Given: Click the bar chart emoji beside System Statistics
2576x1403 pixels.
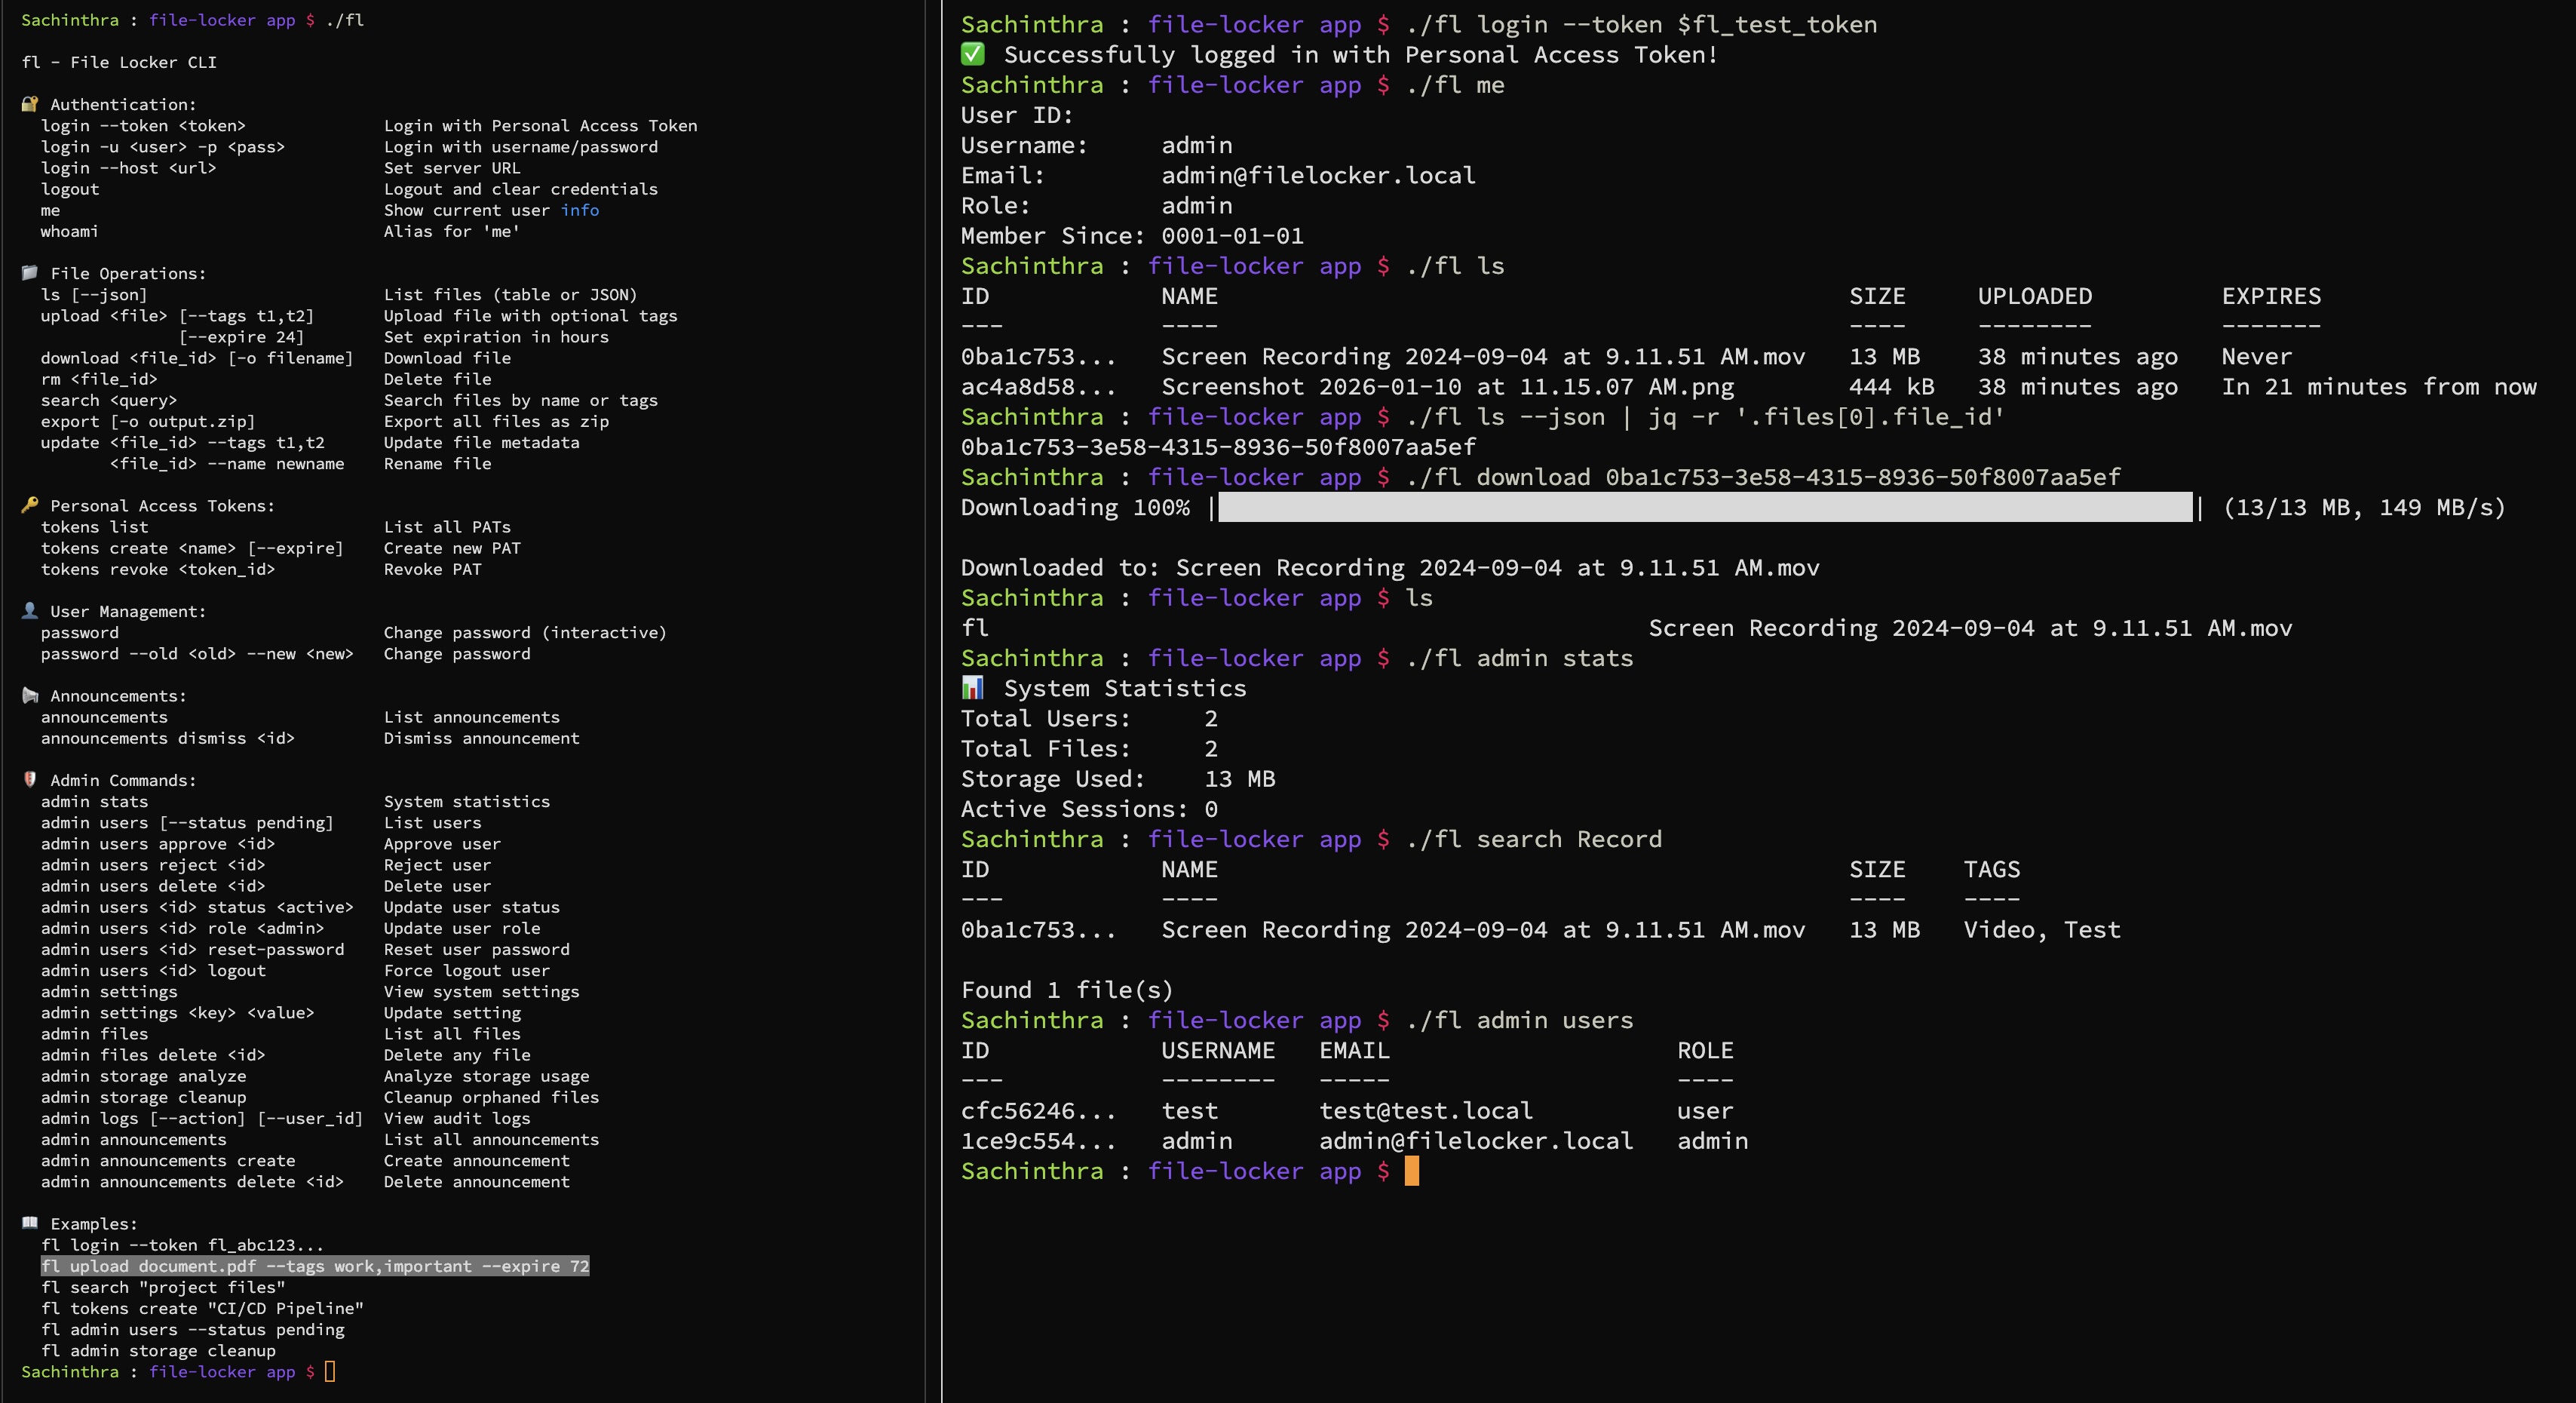Looking at the screenshot, I should pyautogui.click(x=972, y=688).
